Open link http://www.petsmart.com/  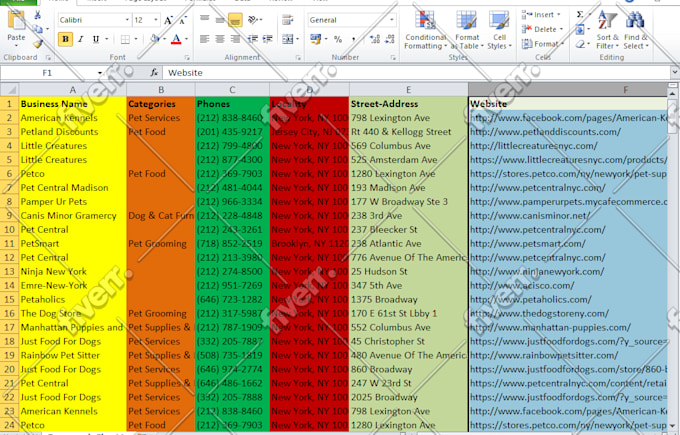coord(528,243)
